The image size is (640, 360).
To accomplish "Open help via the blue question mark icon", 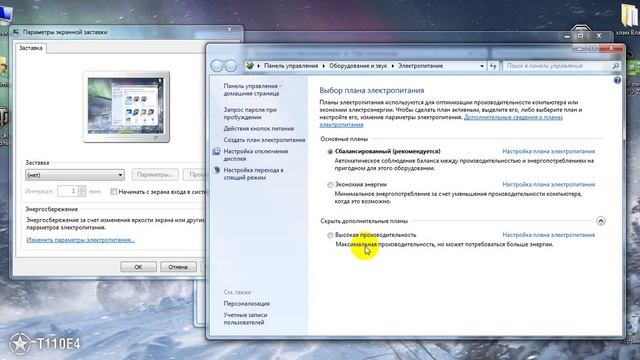I will [x=617, y=80].
